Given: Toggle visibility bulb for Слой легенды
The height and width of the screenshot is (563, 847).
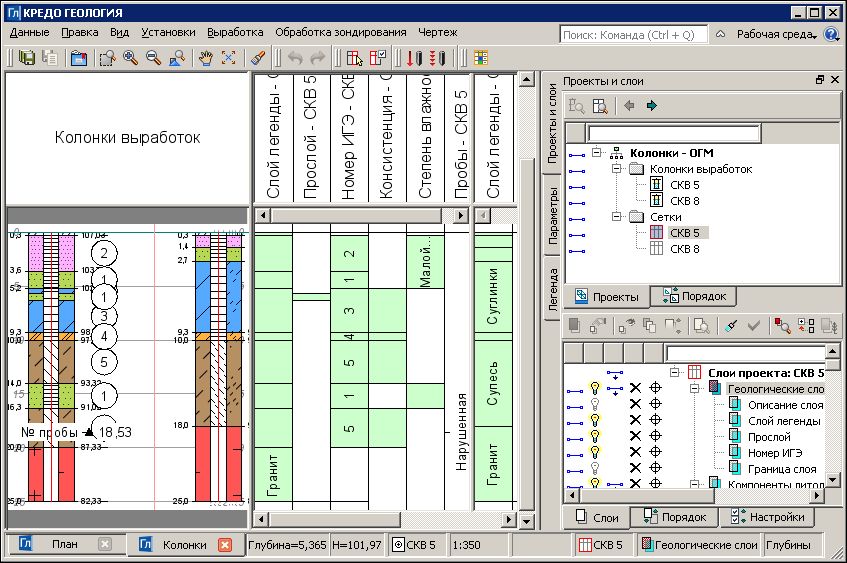Looking at the screenshot, I should (595, 420).
